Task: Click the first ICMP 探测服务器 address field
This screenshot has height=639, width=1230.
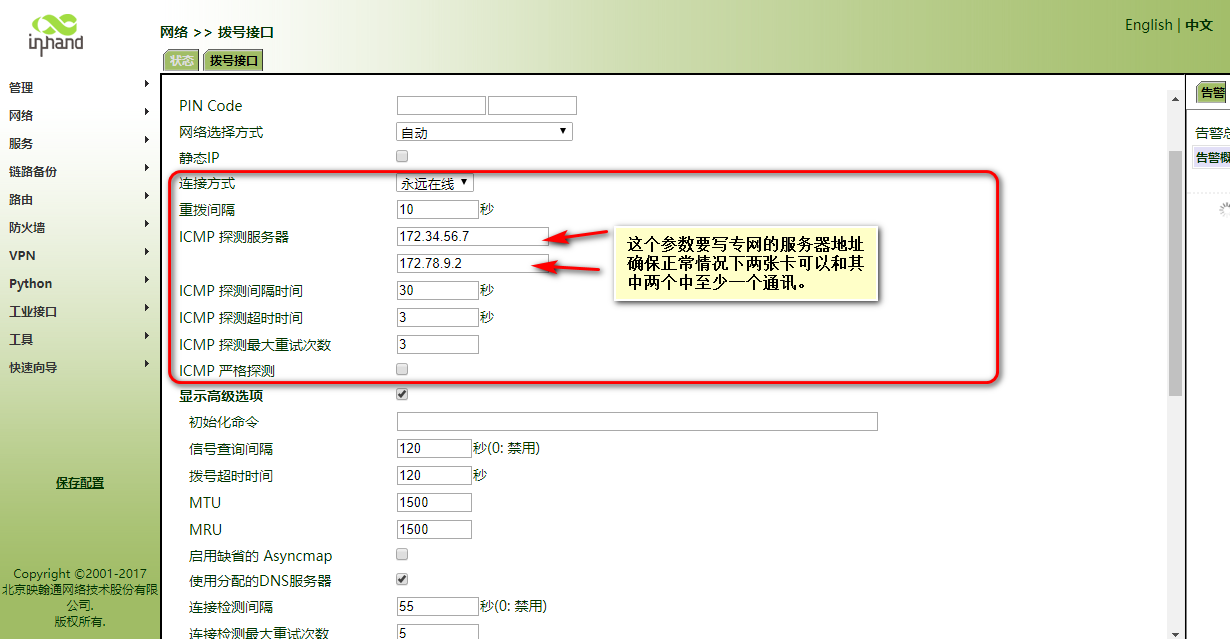Action: click(472, 236)
